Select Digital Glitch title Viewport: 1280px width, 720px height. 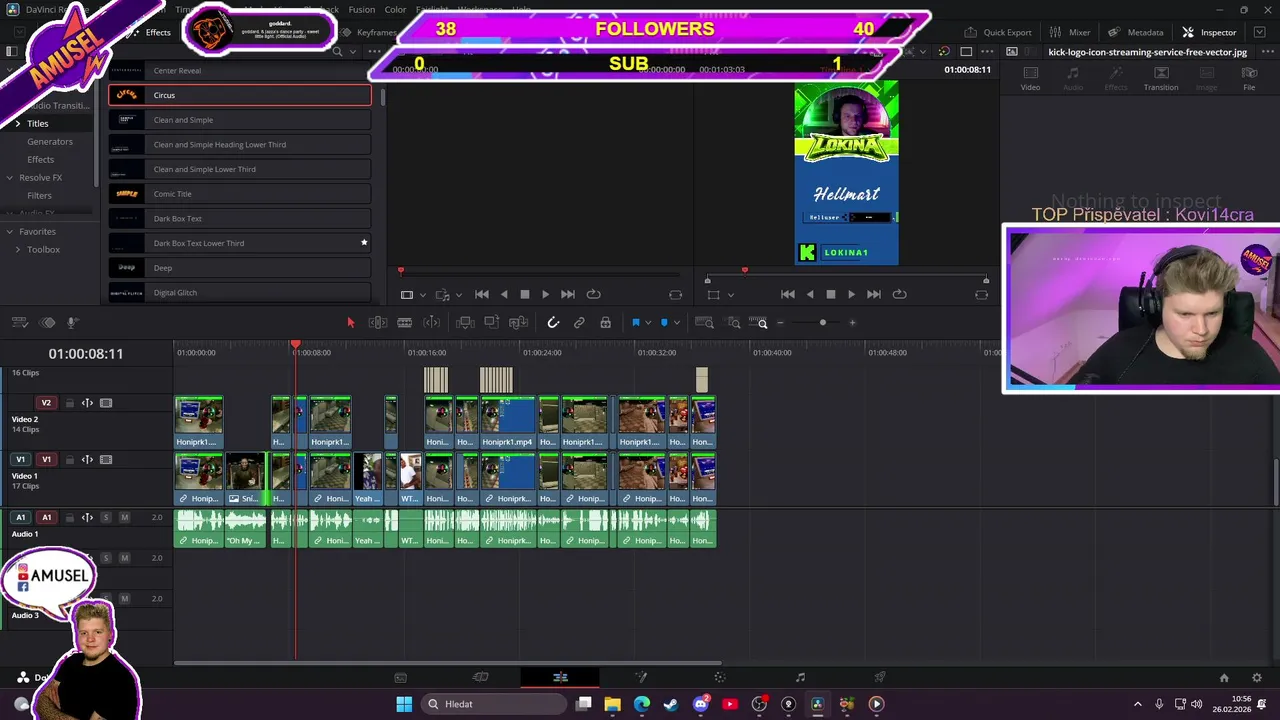click(x=240, y=292)
